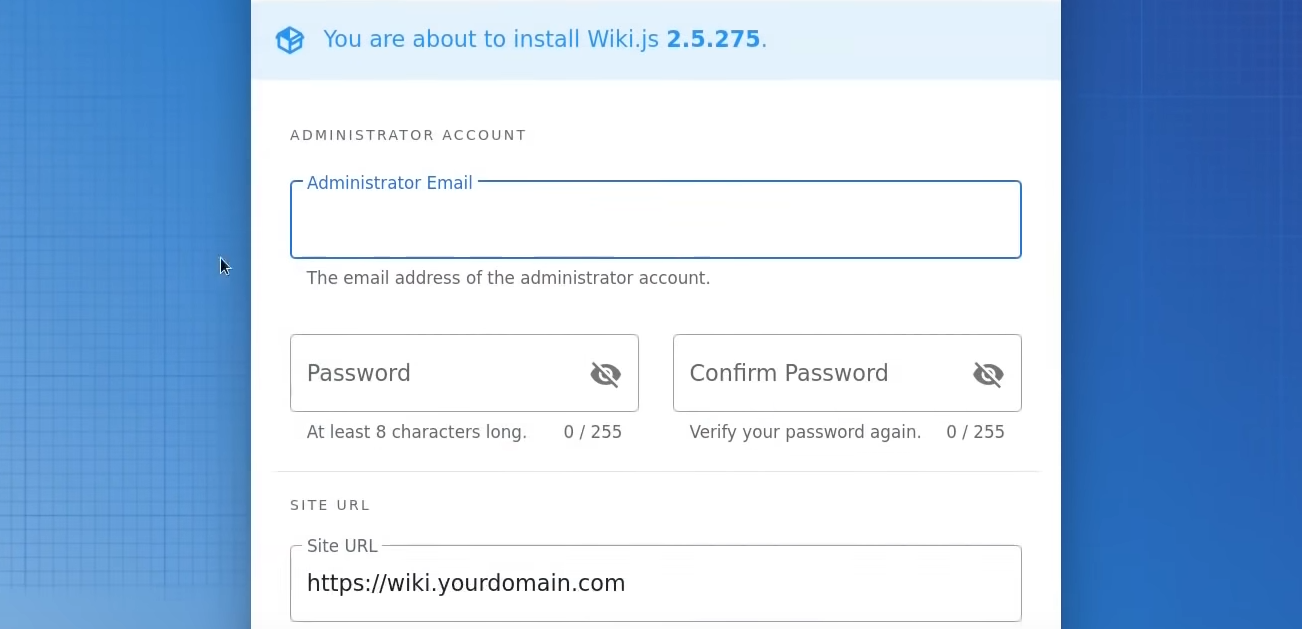
Task: Click the blue background left of the form
Action: [x=120, y=400]
